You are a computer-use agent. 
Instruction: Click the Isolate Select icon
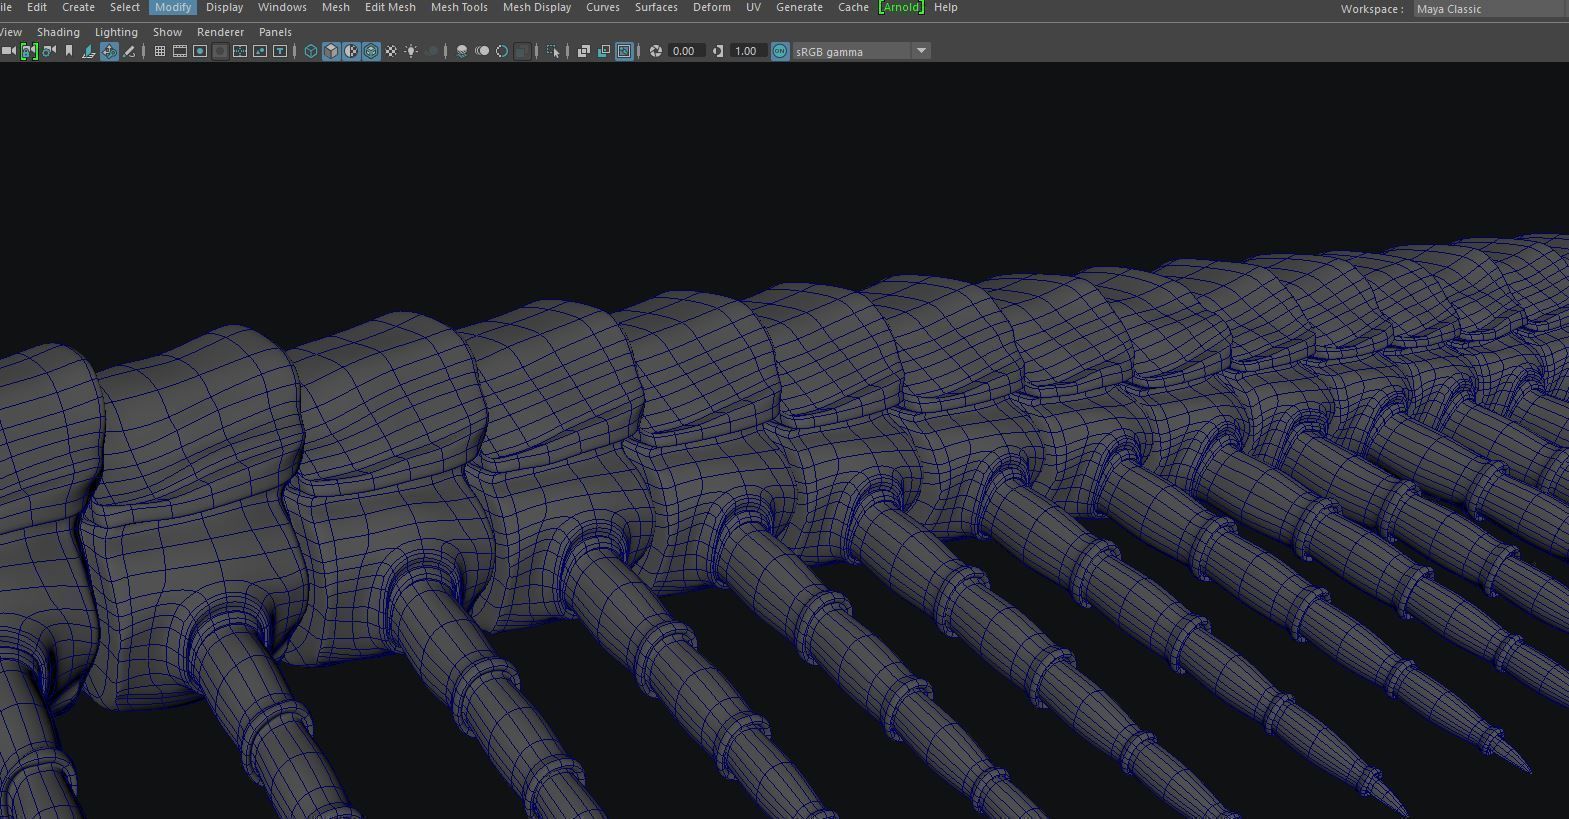pyautogui.click(x=553, y=51)
